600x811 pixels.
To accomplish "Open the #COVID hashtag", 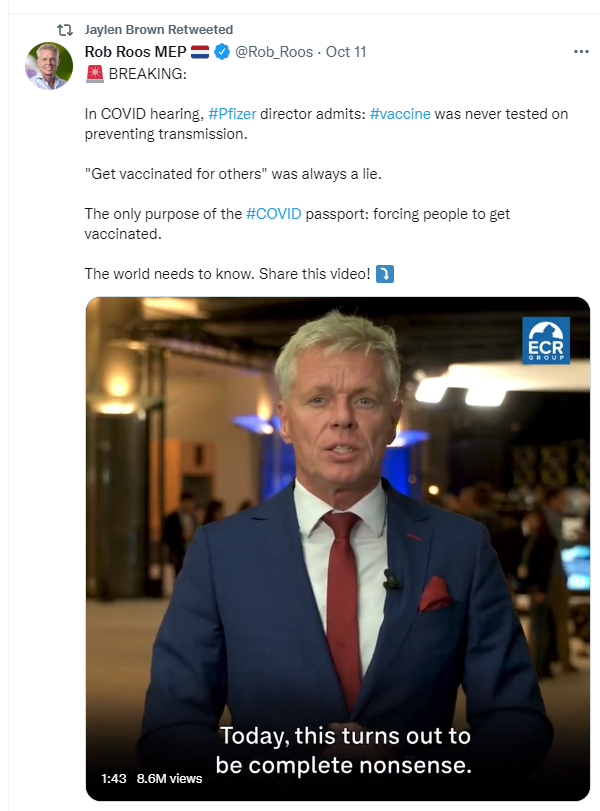I will tap(274, 214).
